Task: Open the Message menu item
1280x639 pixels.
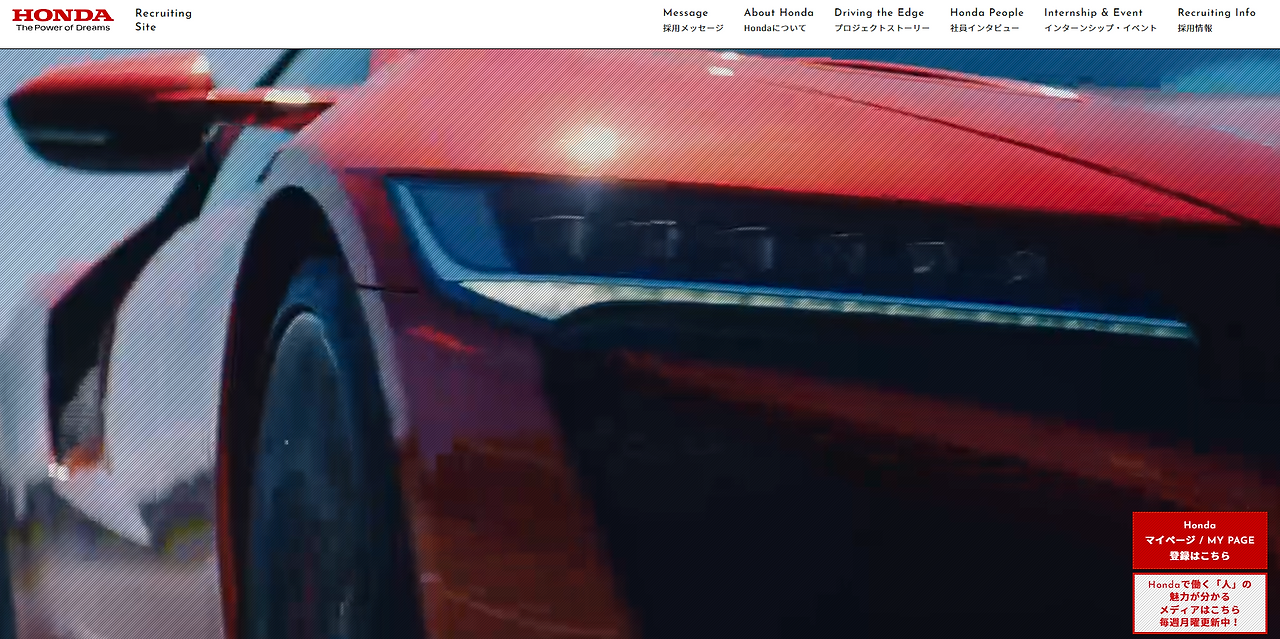Action: tap(692, 20)
